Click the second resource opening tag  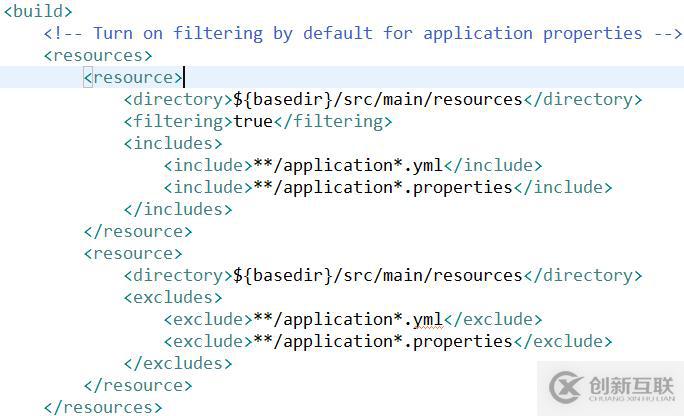point(133,253)
